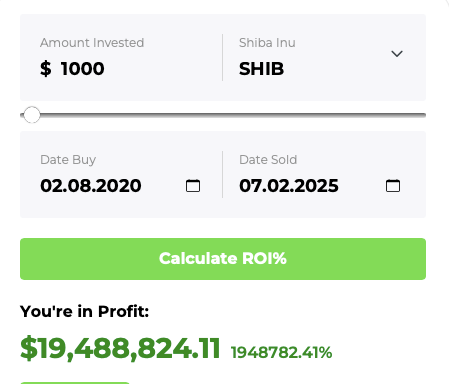
Task: Click the dollar sign before 1000
Action: 46,69
